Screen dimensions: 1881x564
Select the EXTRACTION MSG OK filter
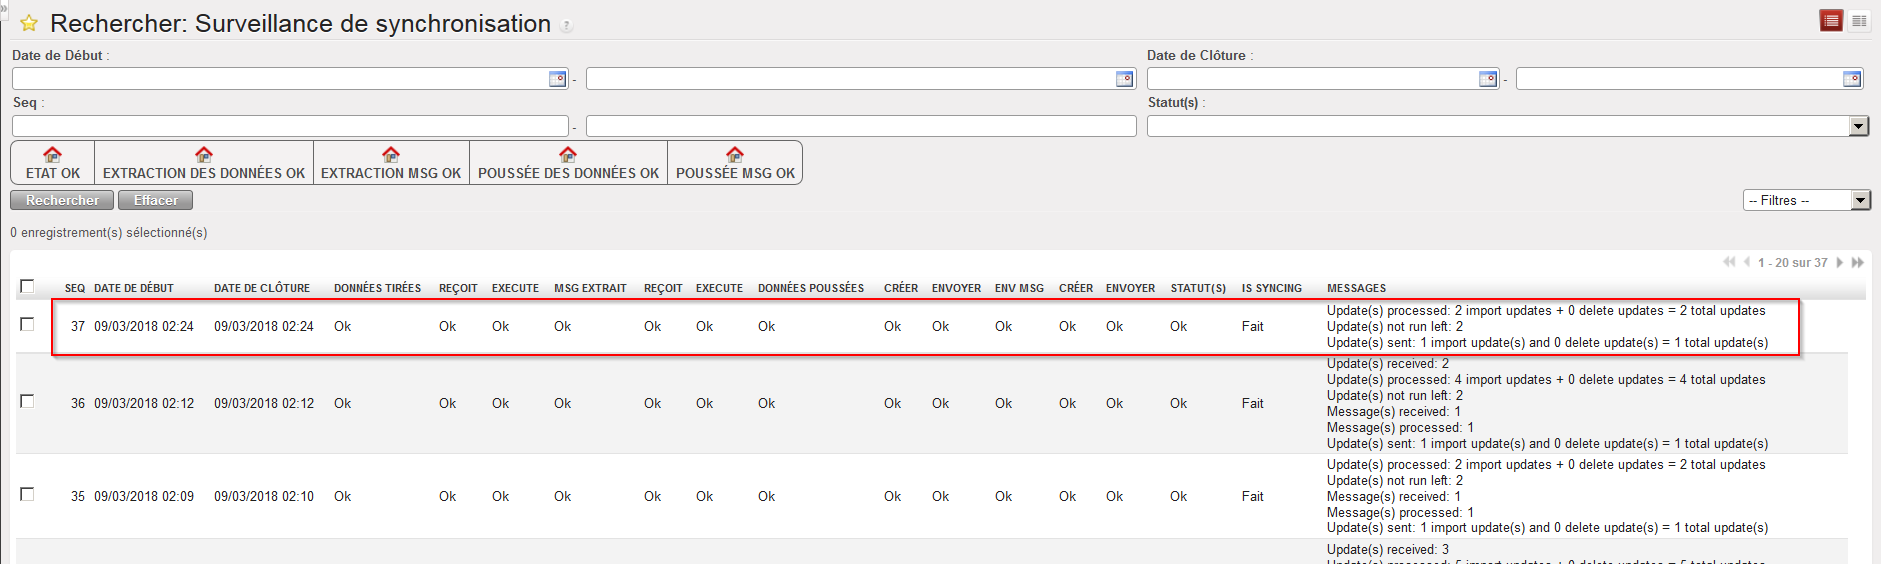391,163
